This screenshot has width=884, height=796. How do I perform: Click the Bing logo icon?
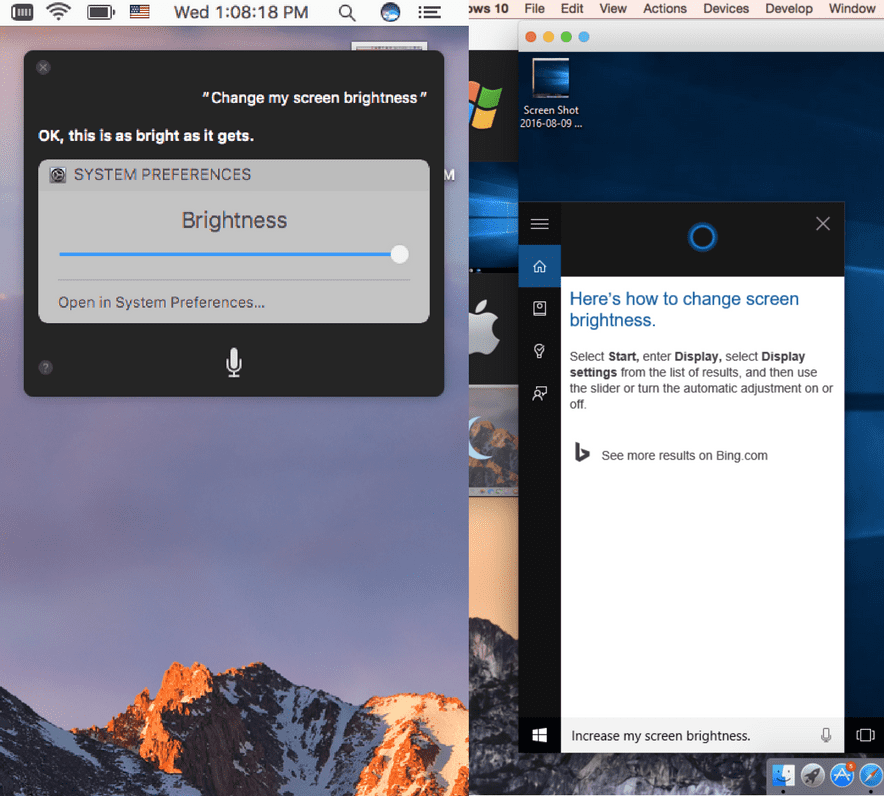tap(581, 453)
